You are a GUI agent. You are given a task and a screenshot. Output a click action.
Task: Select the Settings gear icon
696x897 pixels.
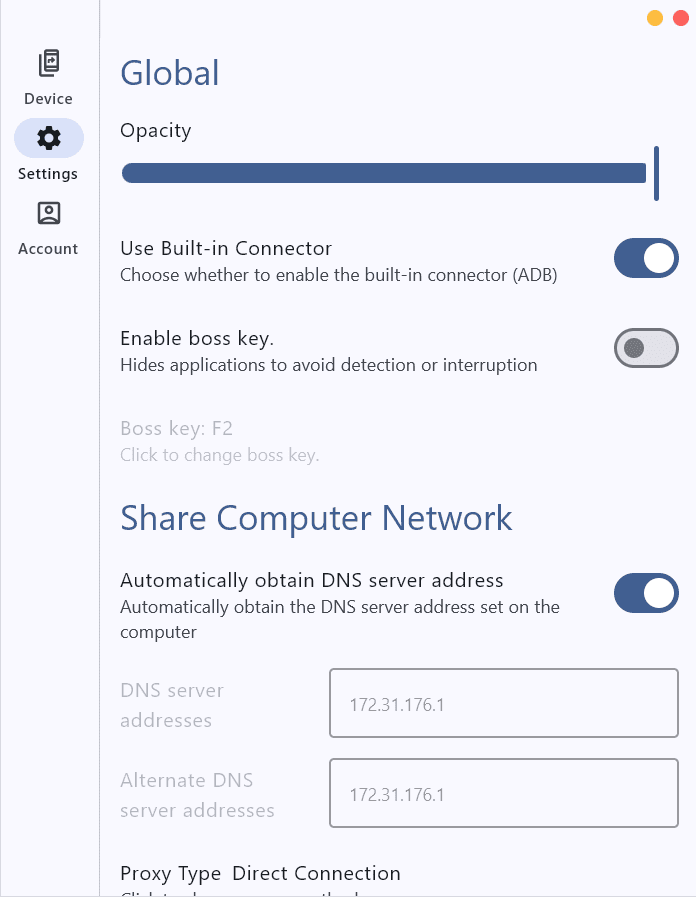point(48,138)
